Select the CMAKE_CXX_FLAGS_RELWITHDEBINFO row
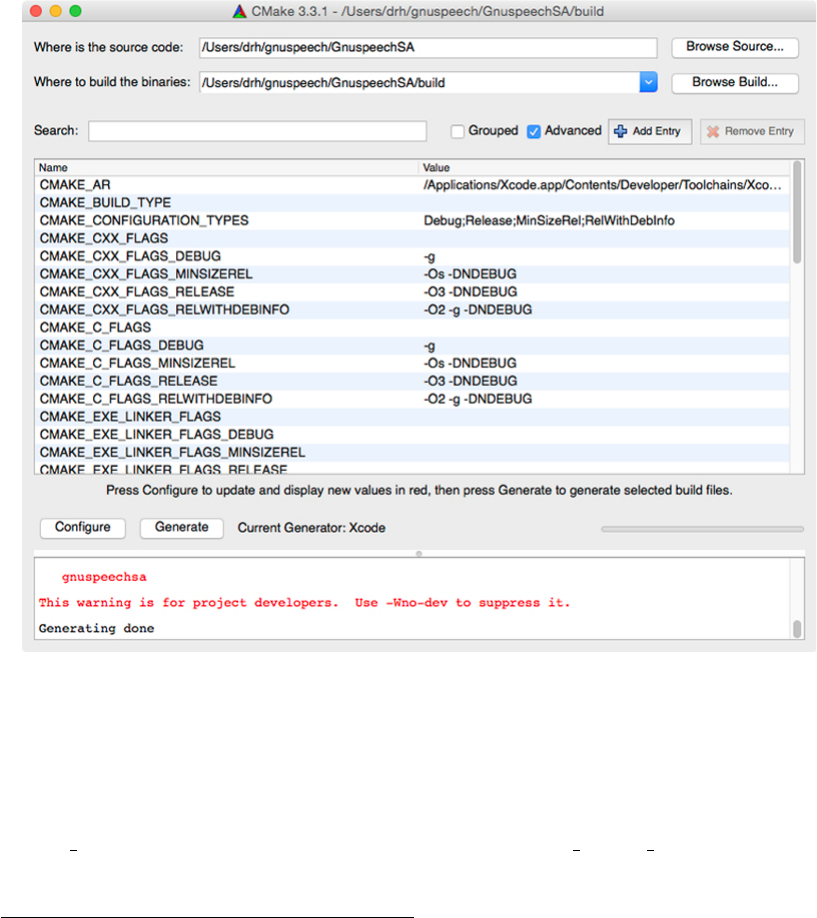Viewport: 817px width, 918px height. point(412,310)
